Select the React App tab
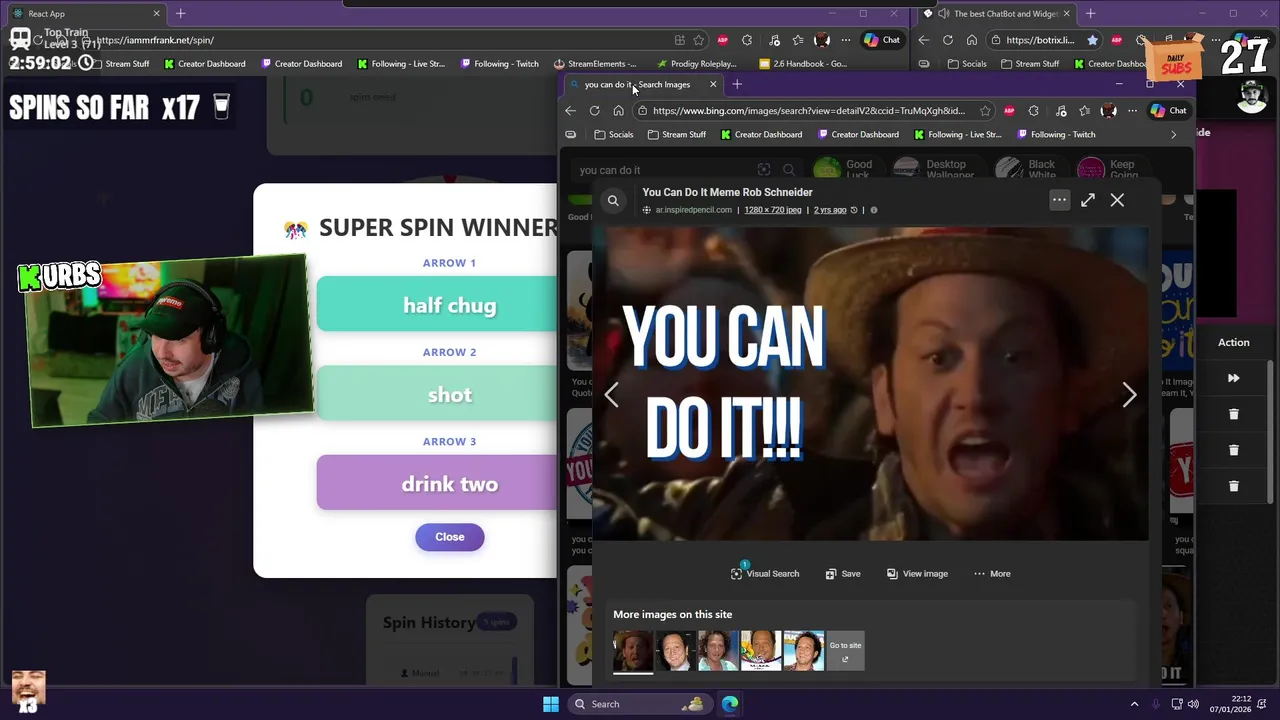Screen dimensions: 1280x720 [x=85, y=14]
